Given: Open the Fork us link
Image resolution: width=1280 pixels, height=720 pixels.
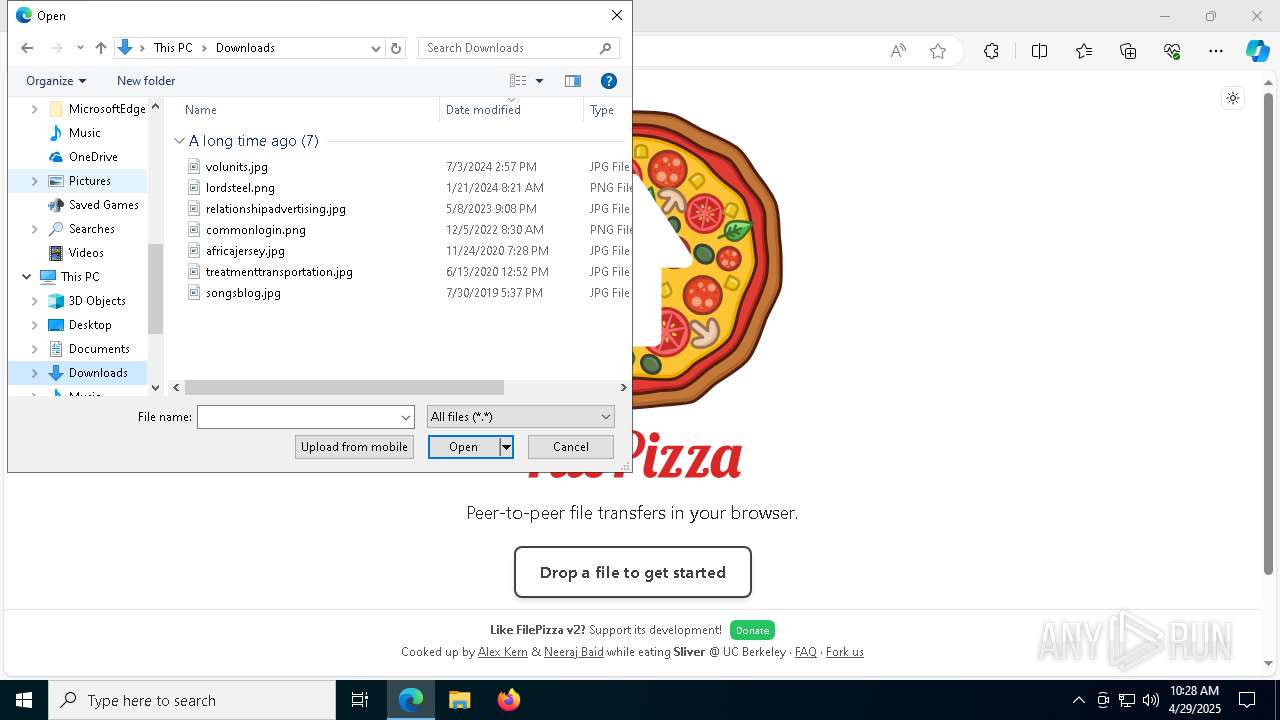Looking at the screenshot, I should (845, 652).
